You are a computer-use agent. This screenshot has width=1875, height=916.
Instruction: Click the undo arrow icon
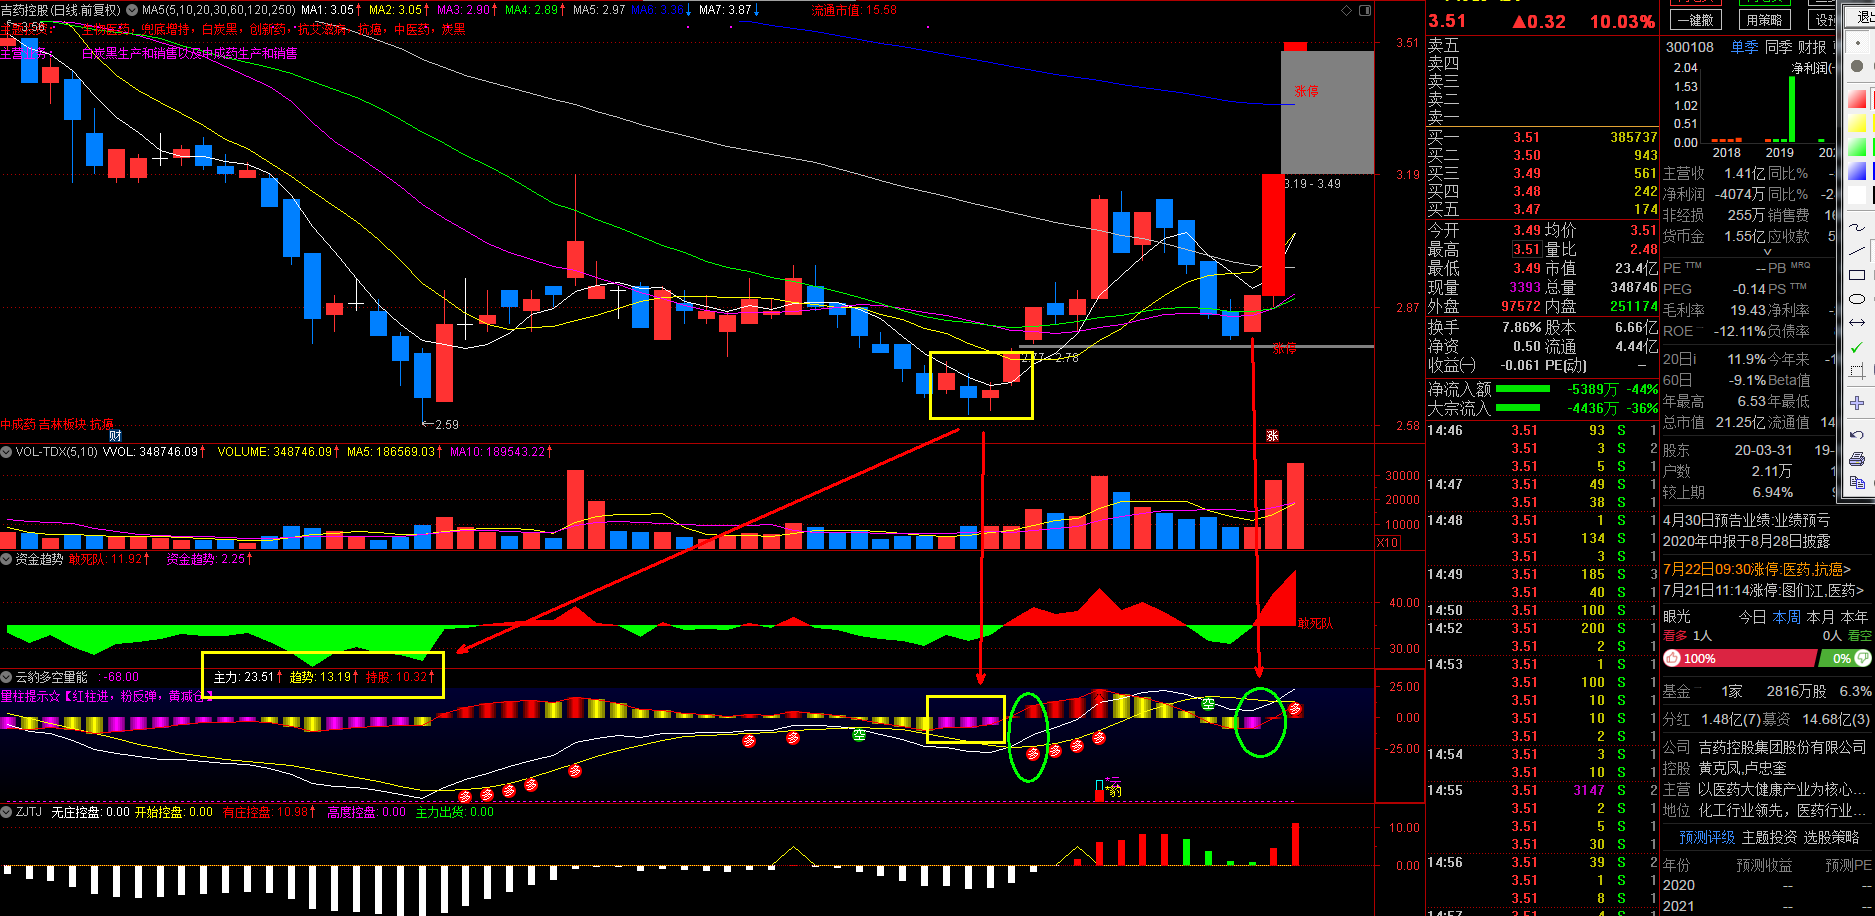coord(1857,435)
